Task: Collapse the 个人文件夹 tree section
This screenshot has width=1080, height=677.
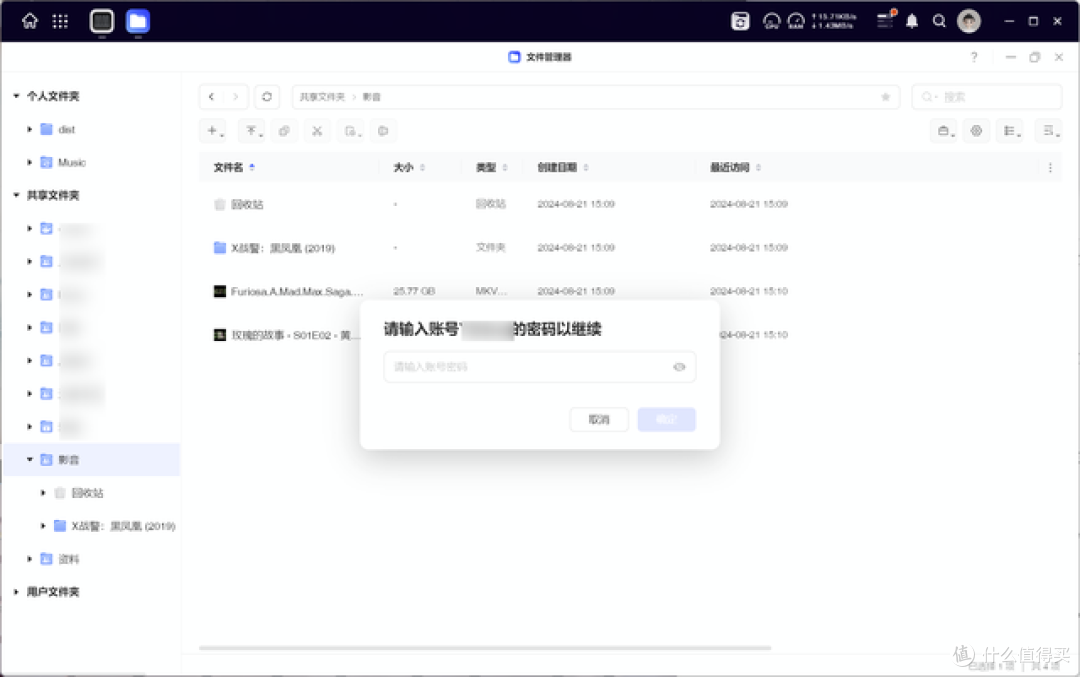Action: pyautogui.click(x=16, y=96)
